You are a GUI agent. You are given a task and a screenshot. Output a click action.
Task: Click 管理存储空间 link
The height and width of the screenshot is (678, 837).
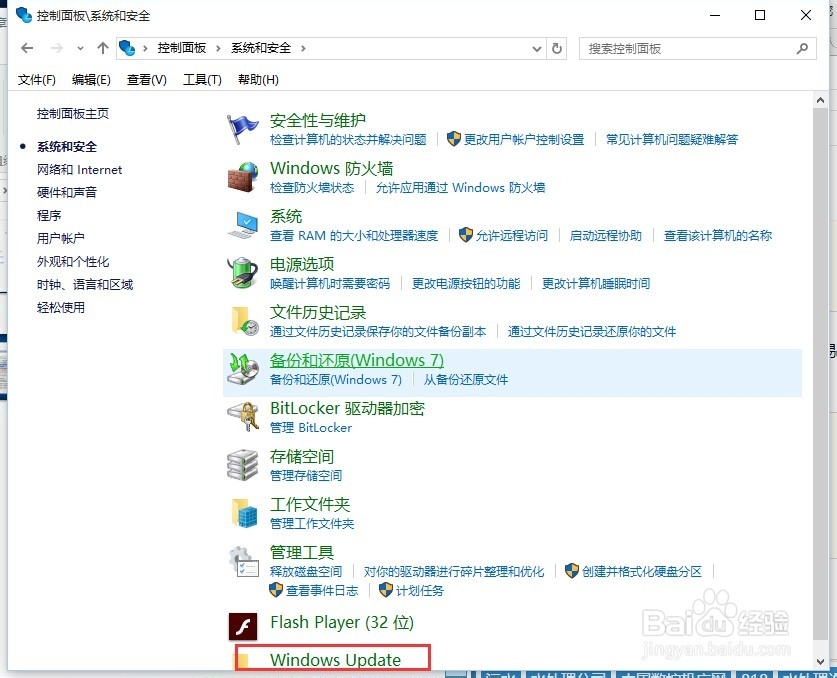(306, 476)
